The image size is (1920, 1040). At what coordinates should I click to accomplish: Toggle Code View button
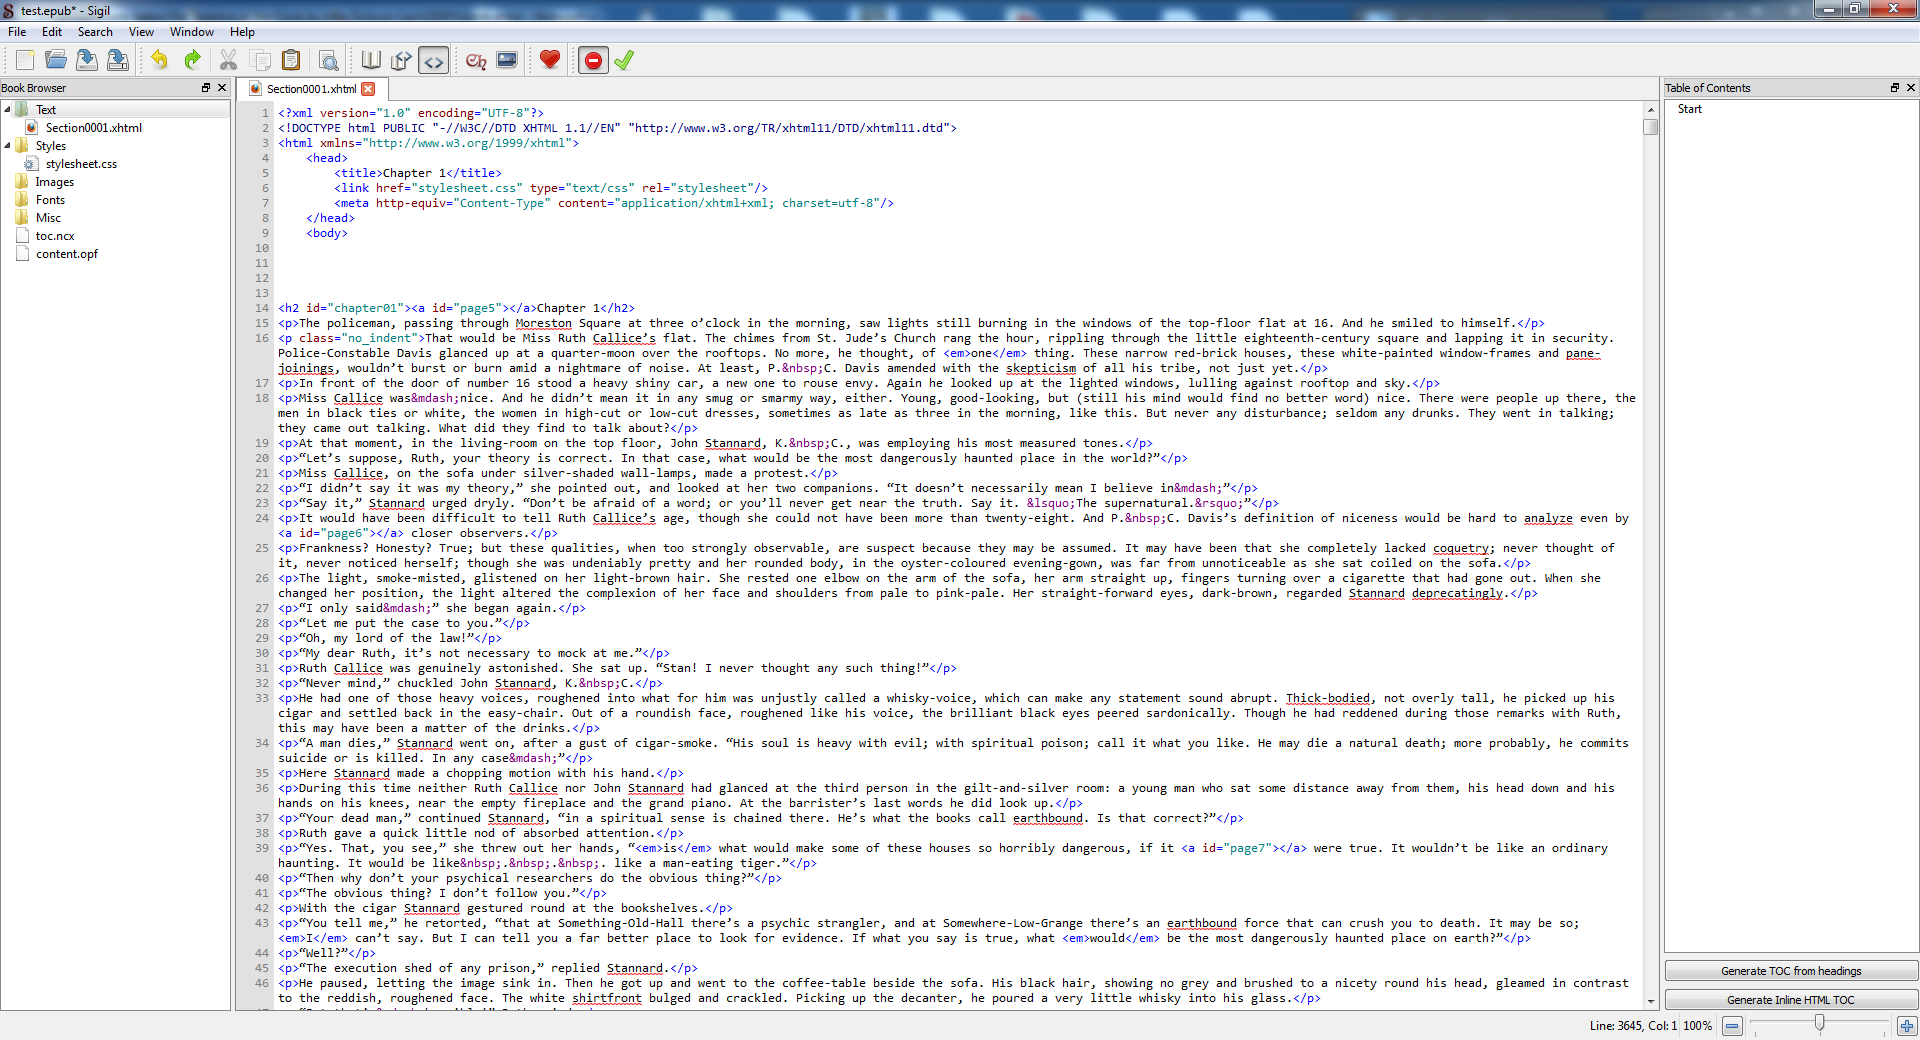point(433,60)
